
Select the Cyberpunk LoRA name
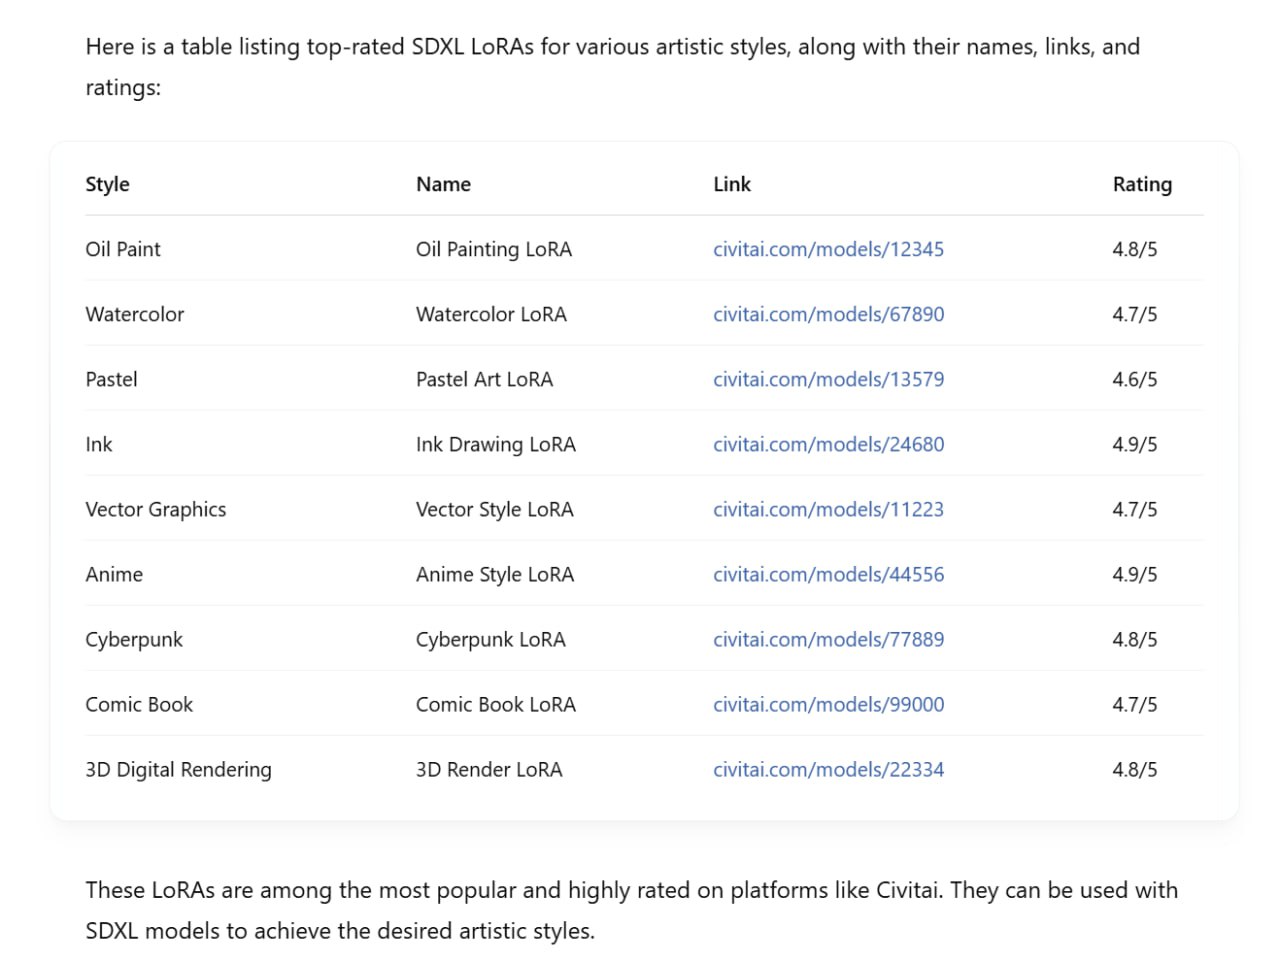491,639
